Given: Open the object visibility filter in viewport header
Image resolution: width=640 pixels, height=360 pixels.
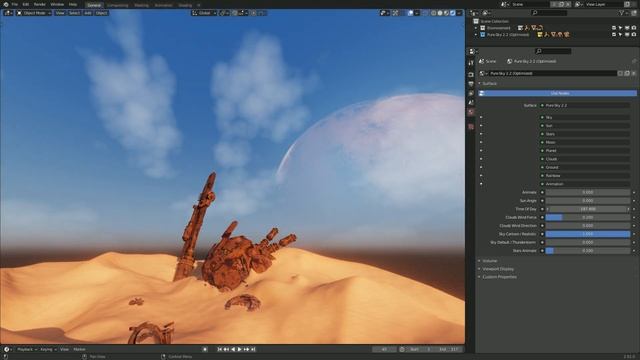Looking at the screenshot, I should click(384, 13).
